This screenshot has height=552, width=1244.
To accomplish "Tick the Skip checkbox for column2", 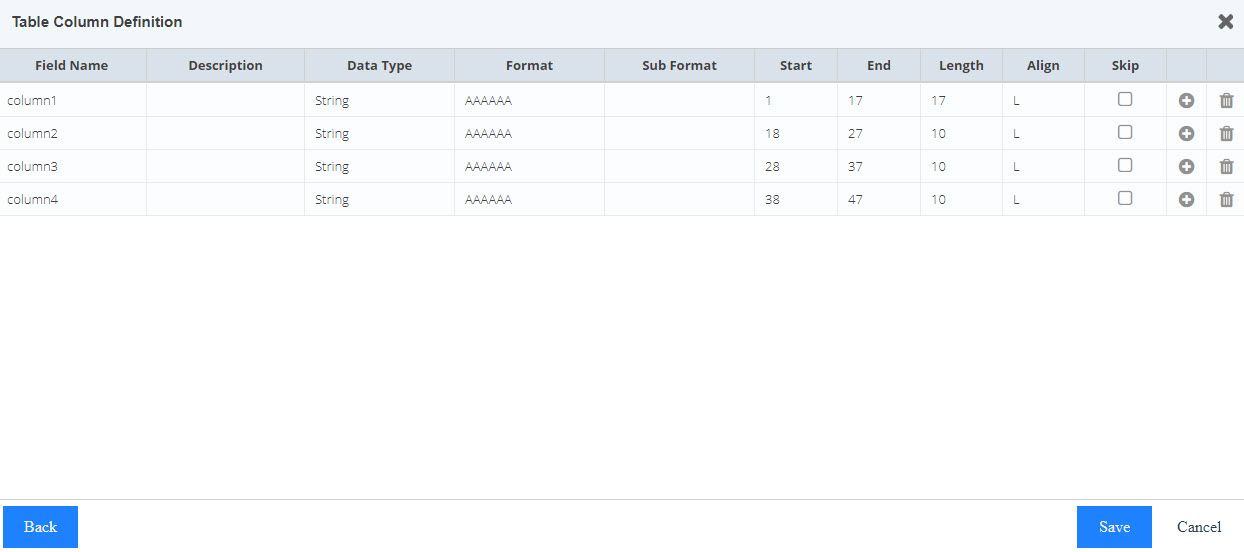I will (x=1125, y=132).
